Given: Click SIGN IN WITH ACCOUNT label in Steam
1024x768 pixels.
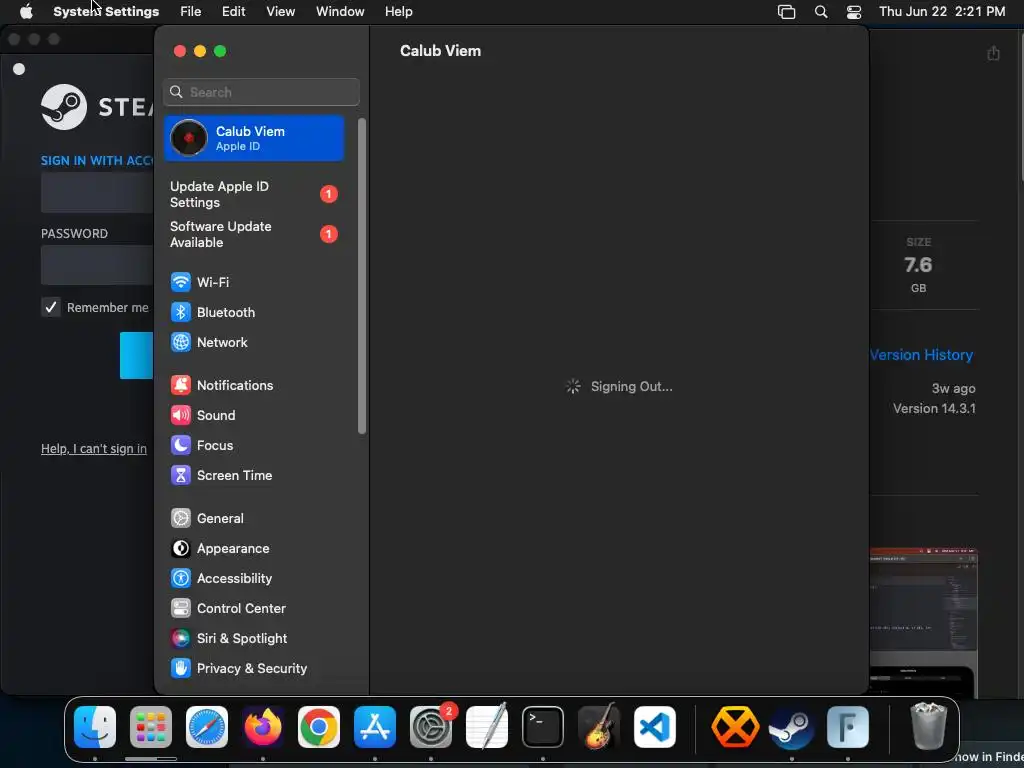Looking at the screenshot, I should tap(97, 161).
